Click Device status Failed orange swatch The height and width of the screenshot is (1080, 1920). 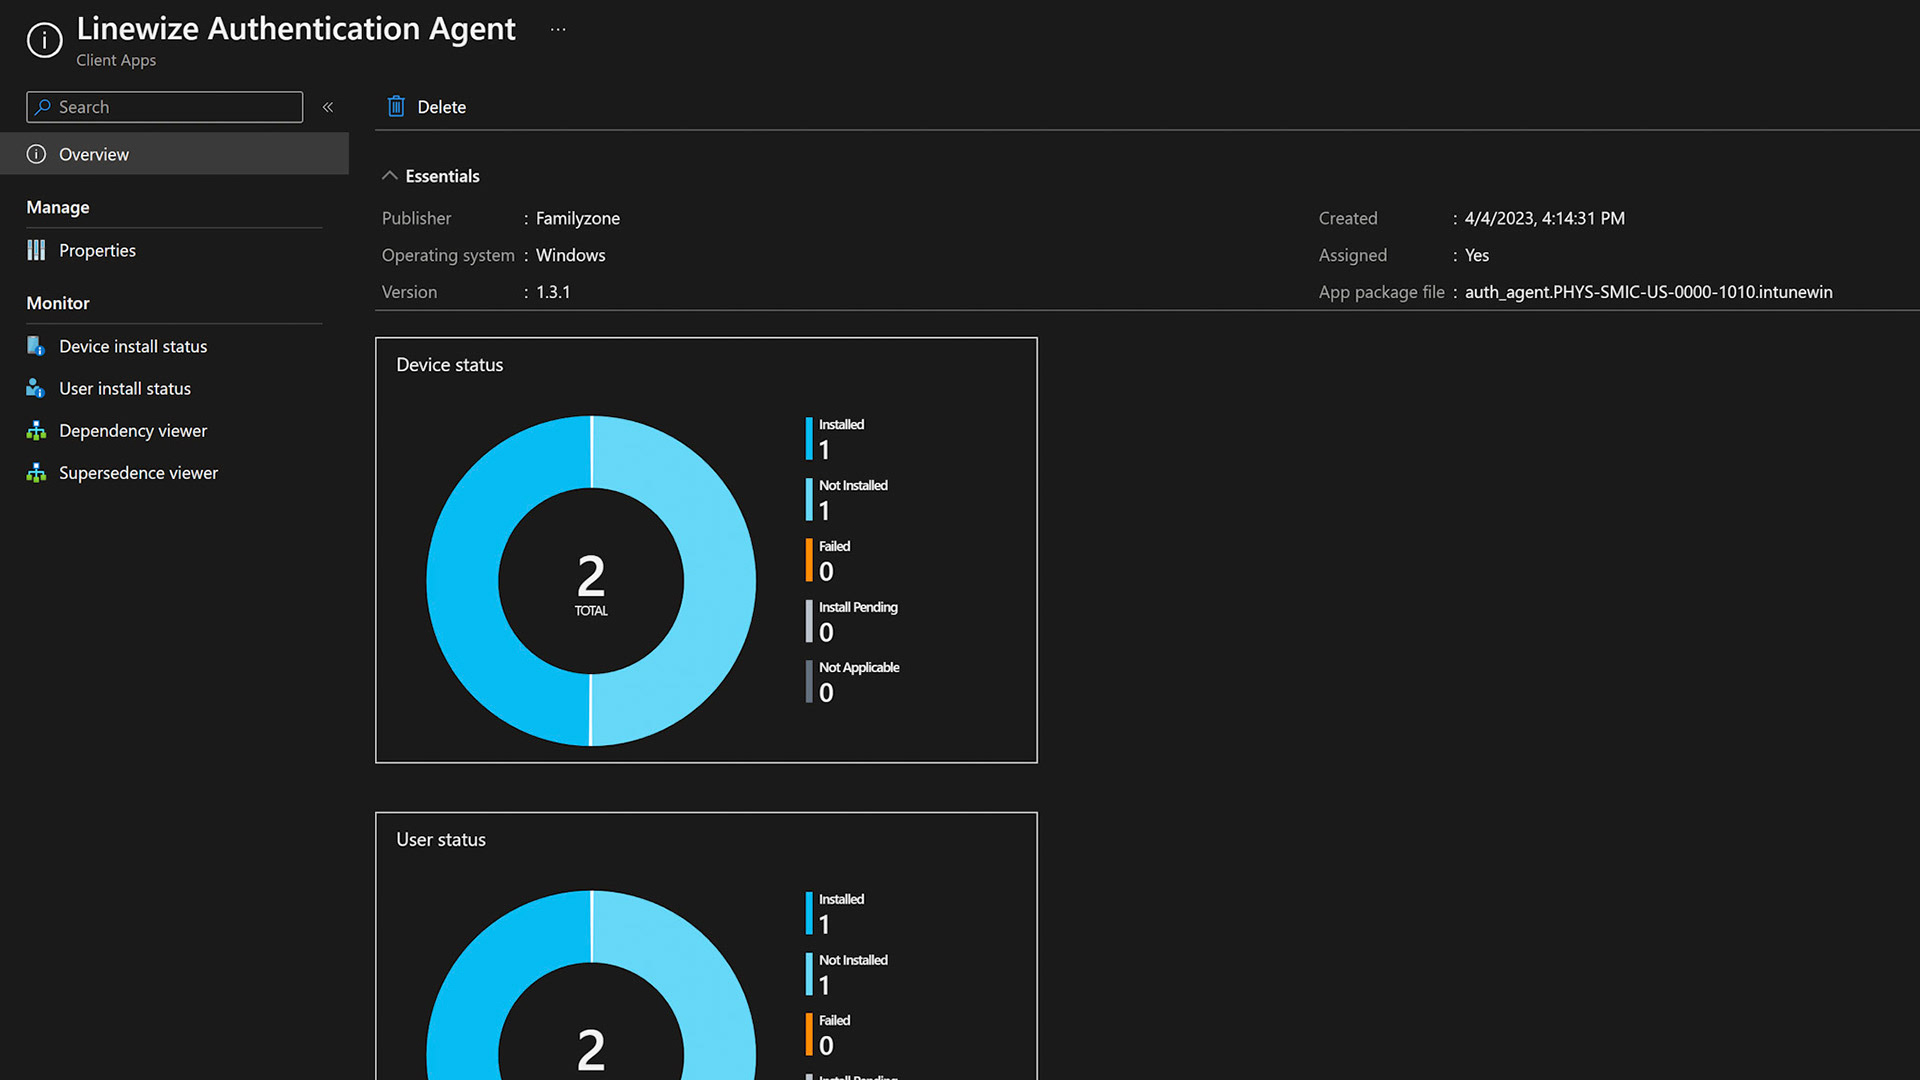809,560
